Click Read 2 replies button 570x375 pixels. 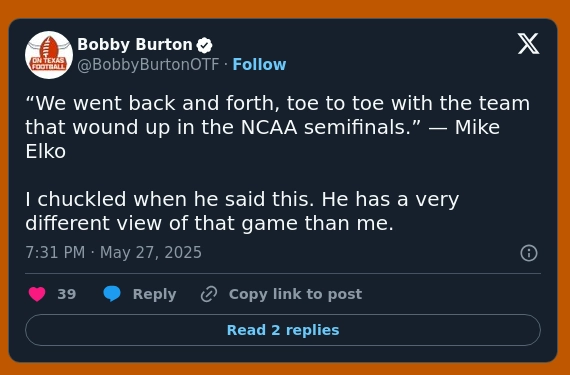[x=283, y=330]
